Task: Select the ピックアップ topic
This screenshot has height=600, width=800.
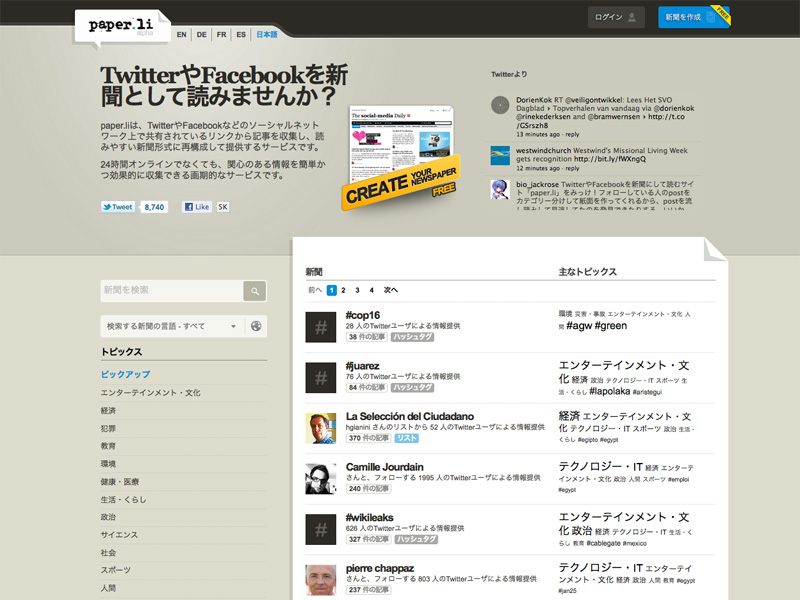Action: click(x=126, y=374)
